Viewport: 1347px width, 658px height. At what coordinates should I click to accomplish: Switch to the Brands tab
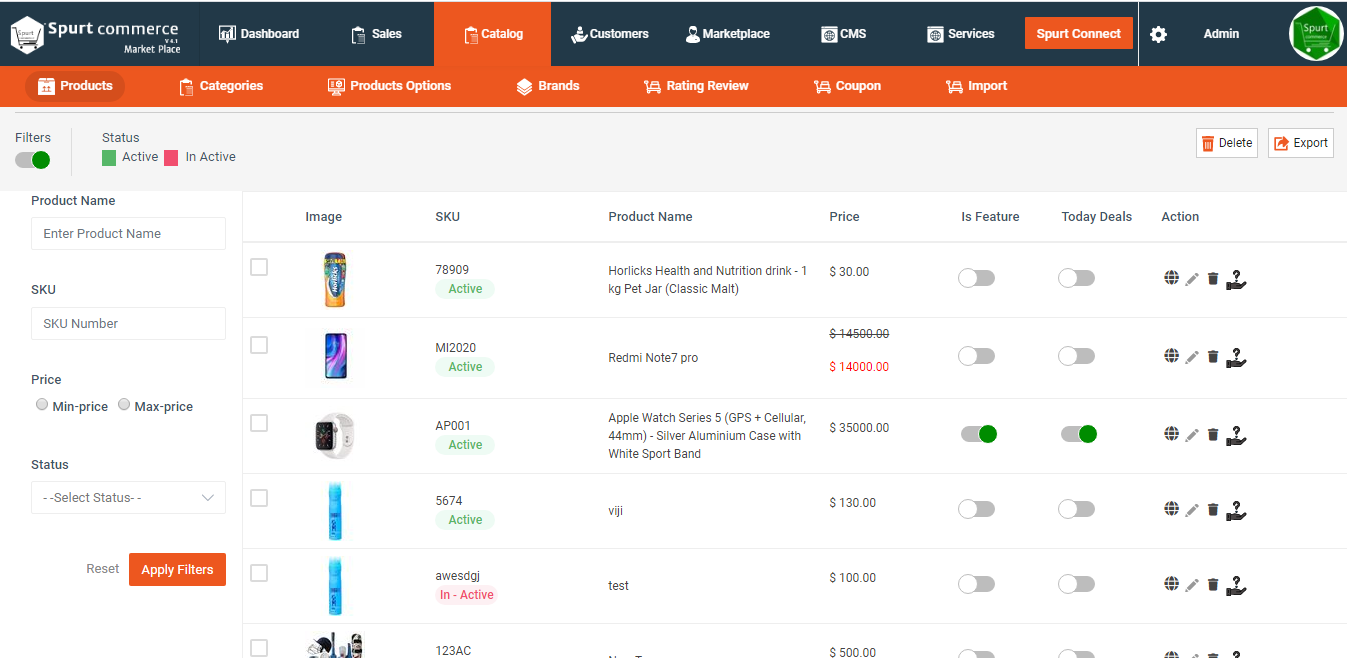tap(547, 86)
